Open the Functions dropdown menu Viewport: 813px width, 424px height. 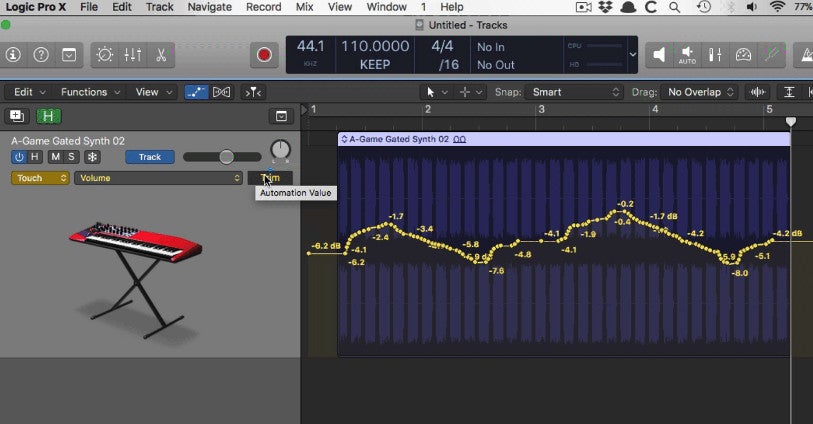point(90,92)
